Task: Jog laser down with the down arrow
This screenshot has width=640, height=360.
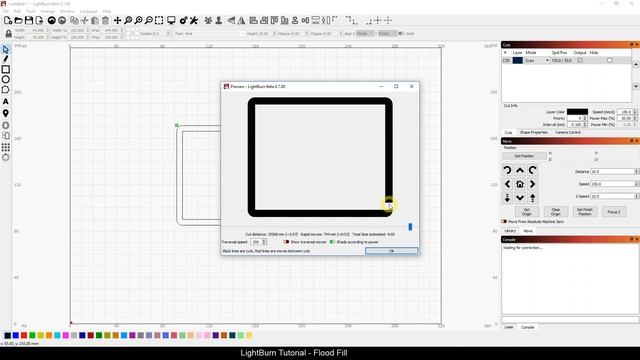Action: pyautogui.click(x=520, y=198)
